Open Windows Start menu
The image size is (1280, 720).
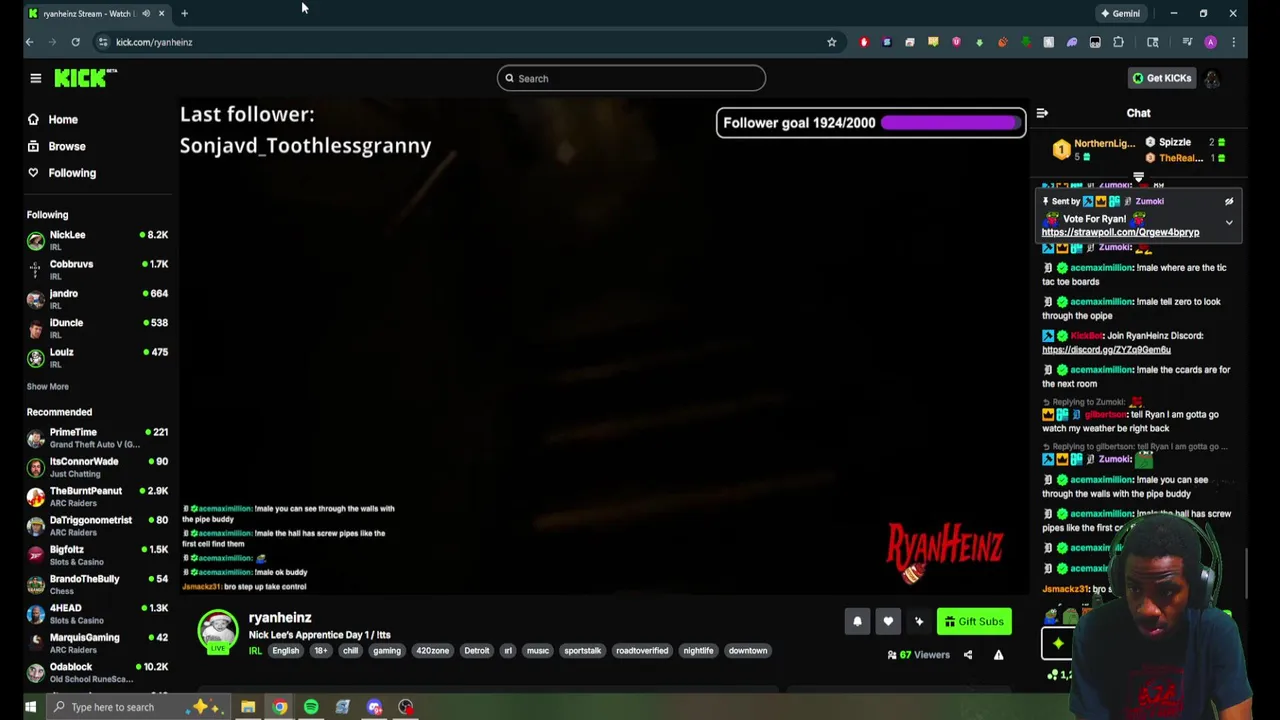pos(30,707)
